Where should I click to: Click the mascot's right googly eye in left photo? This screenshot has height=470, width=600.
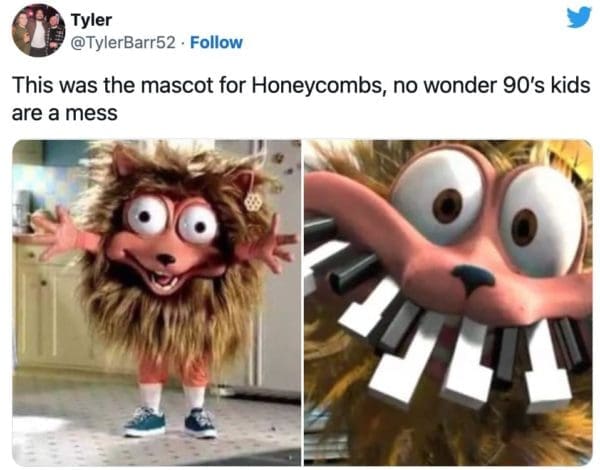[199, 226]
